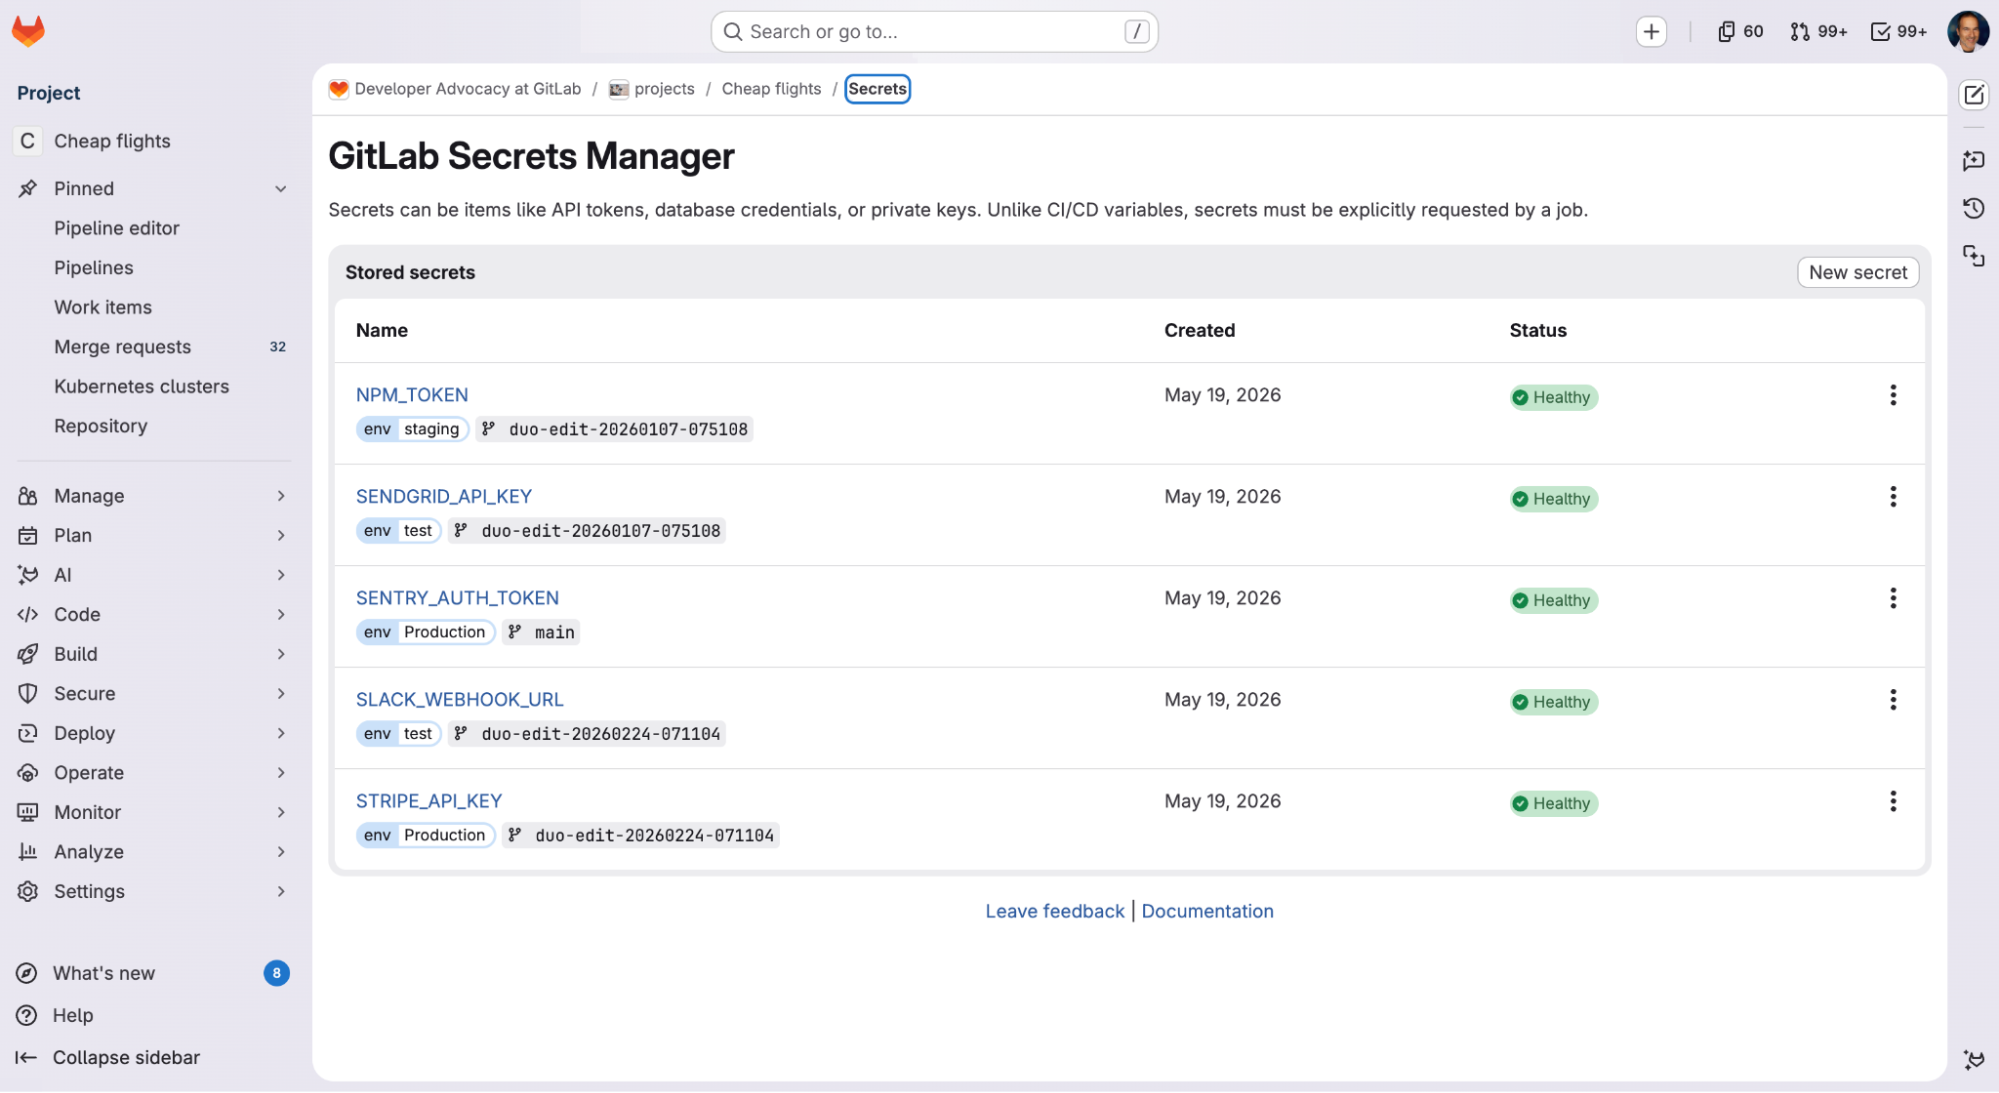The height and width of the screenshot is (1093, 1999).
Task: Click the Code brackets icon
Action: click(28, 615)
